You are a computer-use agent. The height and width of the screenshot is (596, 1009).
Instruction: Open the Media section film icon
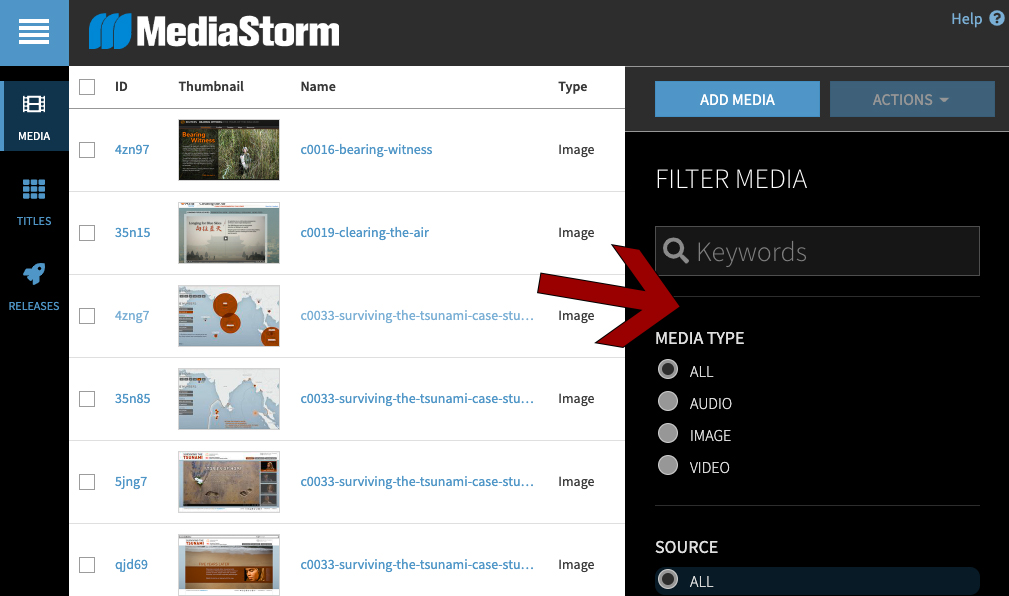click(x=34, y=105)
